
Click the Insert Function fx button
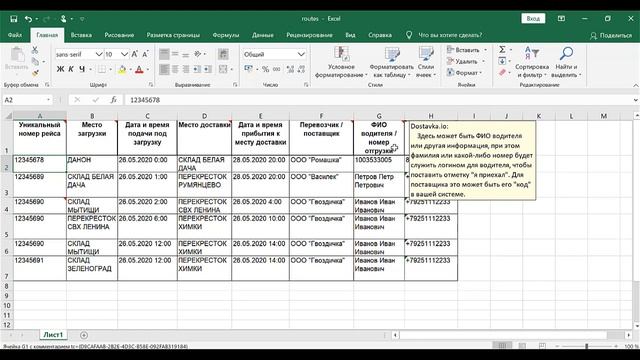[x=113, y=100]
